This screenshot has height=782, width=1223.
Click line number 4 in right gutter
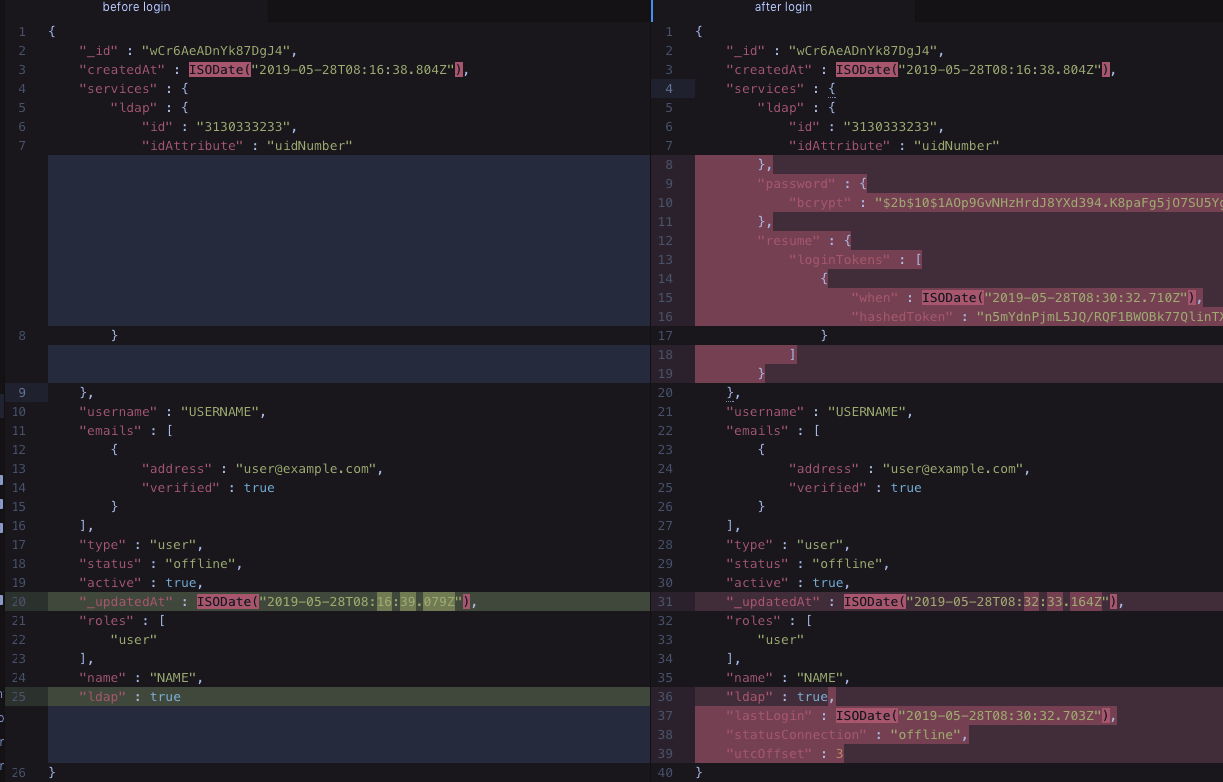[x=670, y=89]
